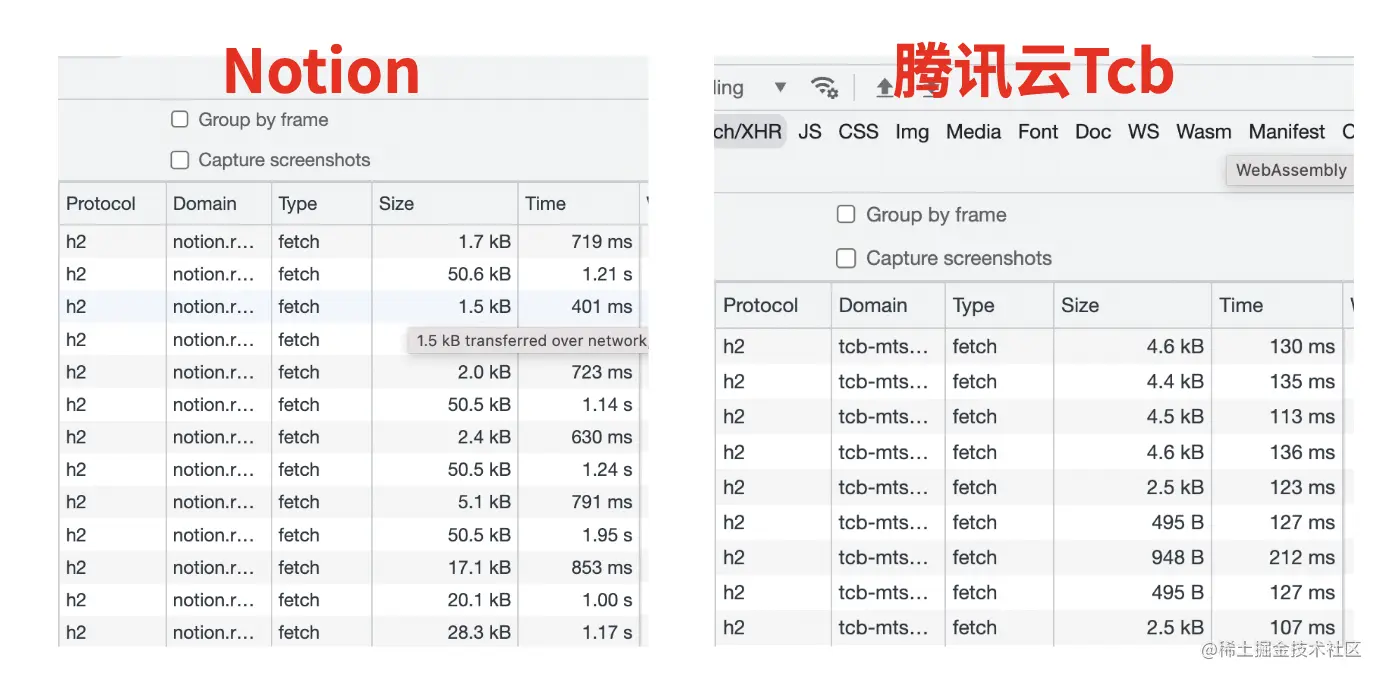Select the Fetch/XHR filter tab
1382x680 pixels.
coord(749,131)
